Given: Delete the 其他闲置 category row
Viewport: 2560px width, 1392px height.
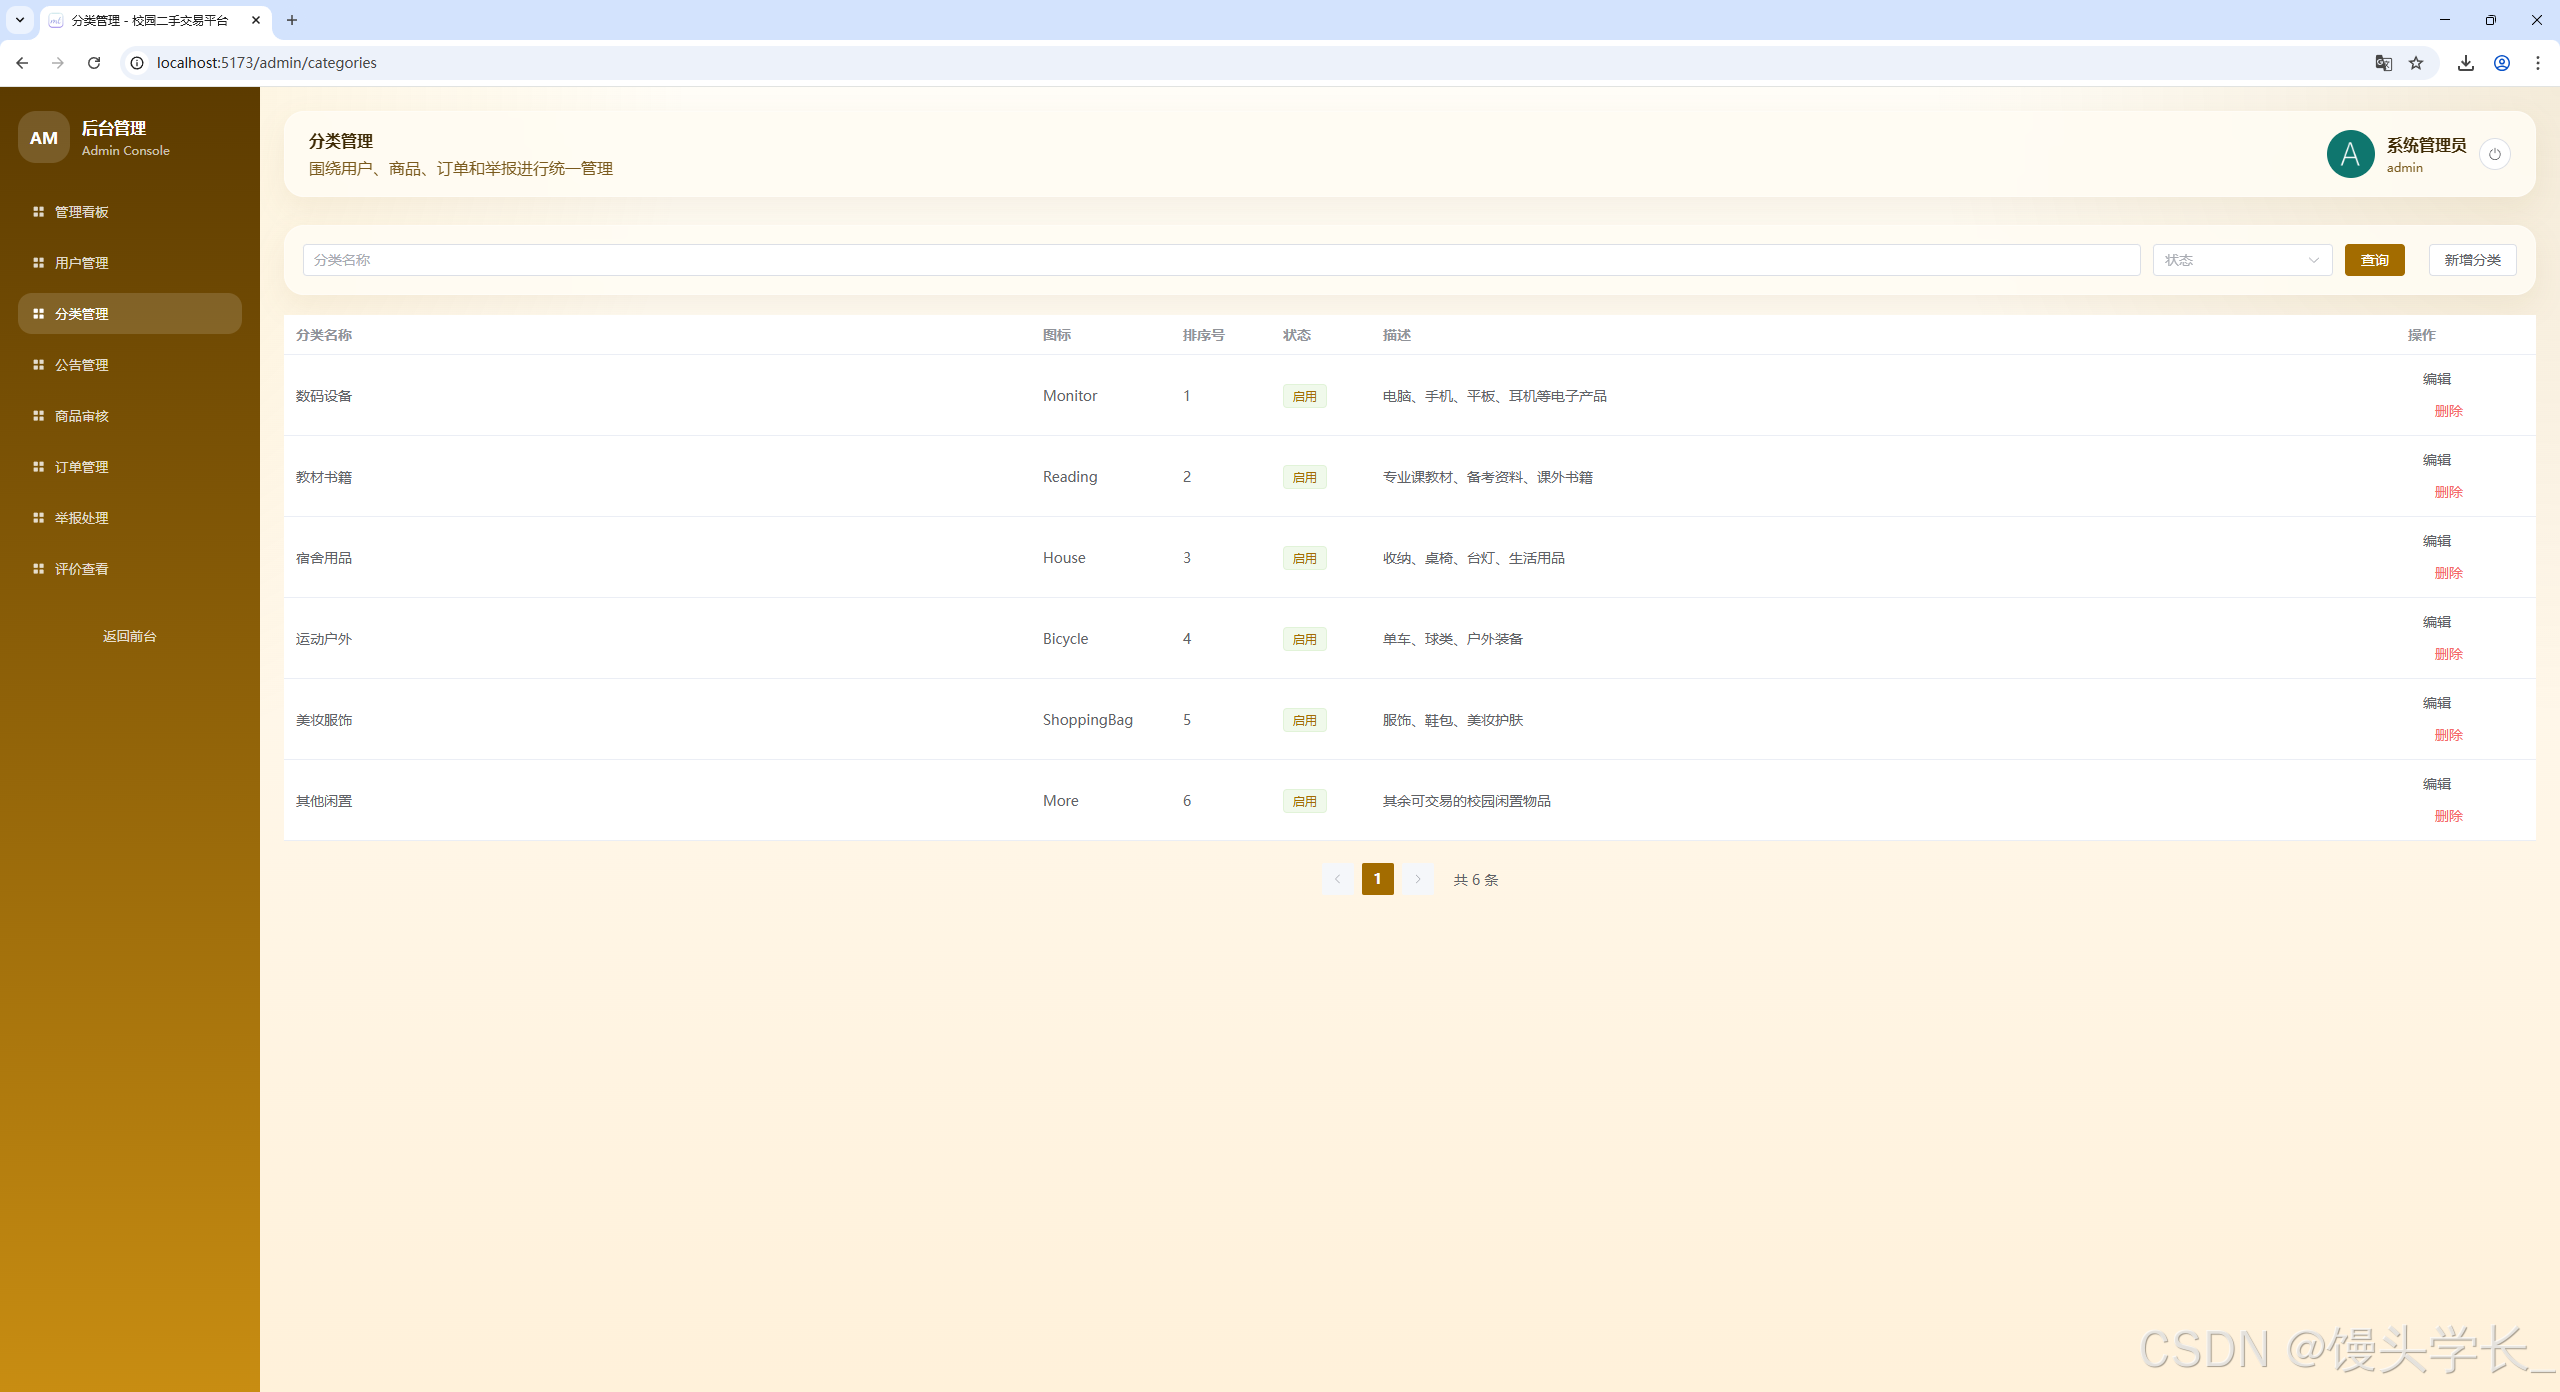Looking at the screenshot, I should coord(2447,816).
